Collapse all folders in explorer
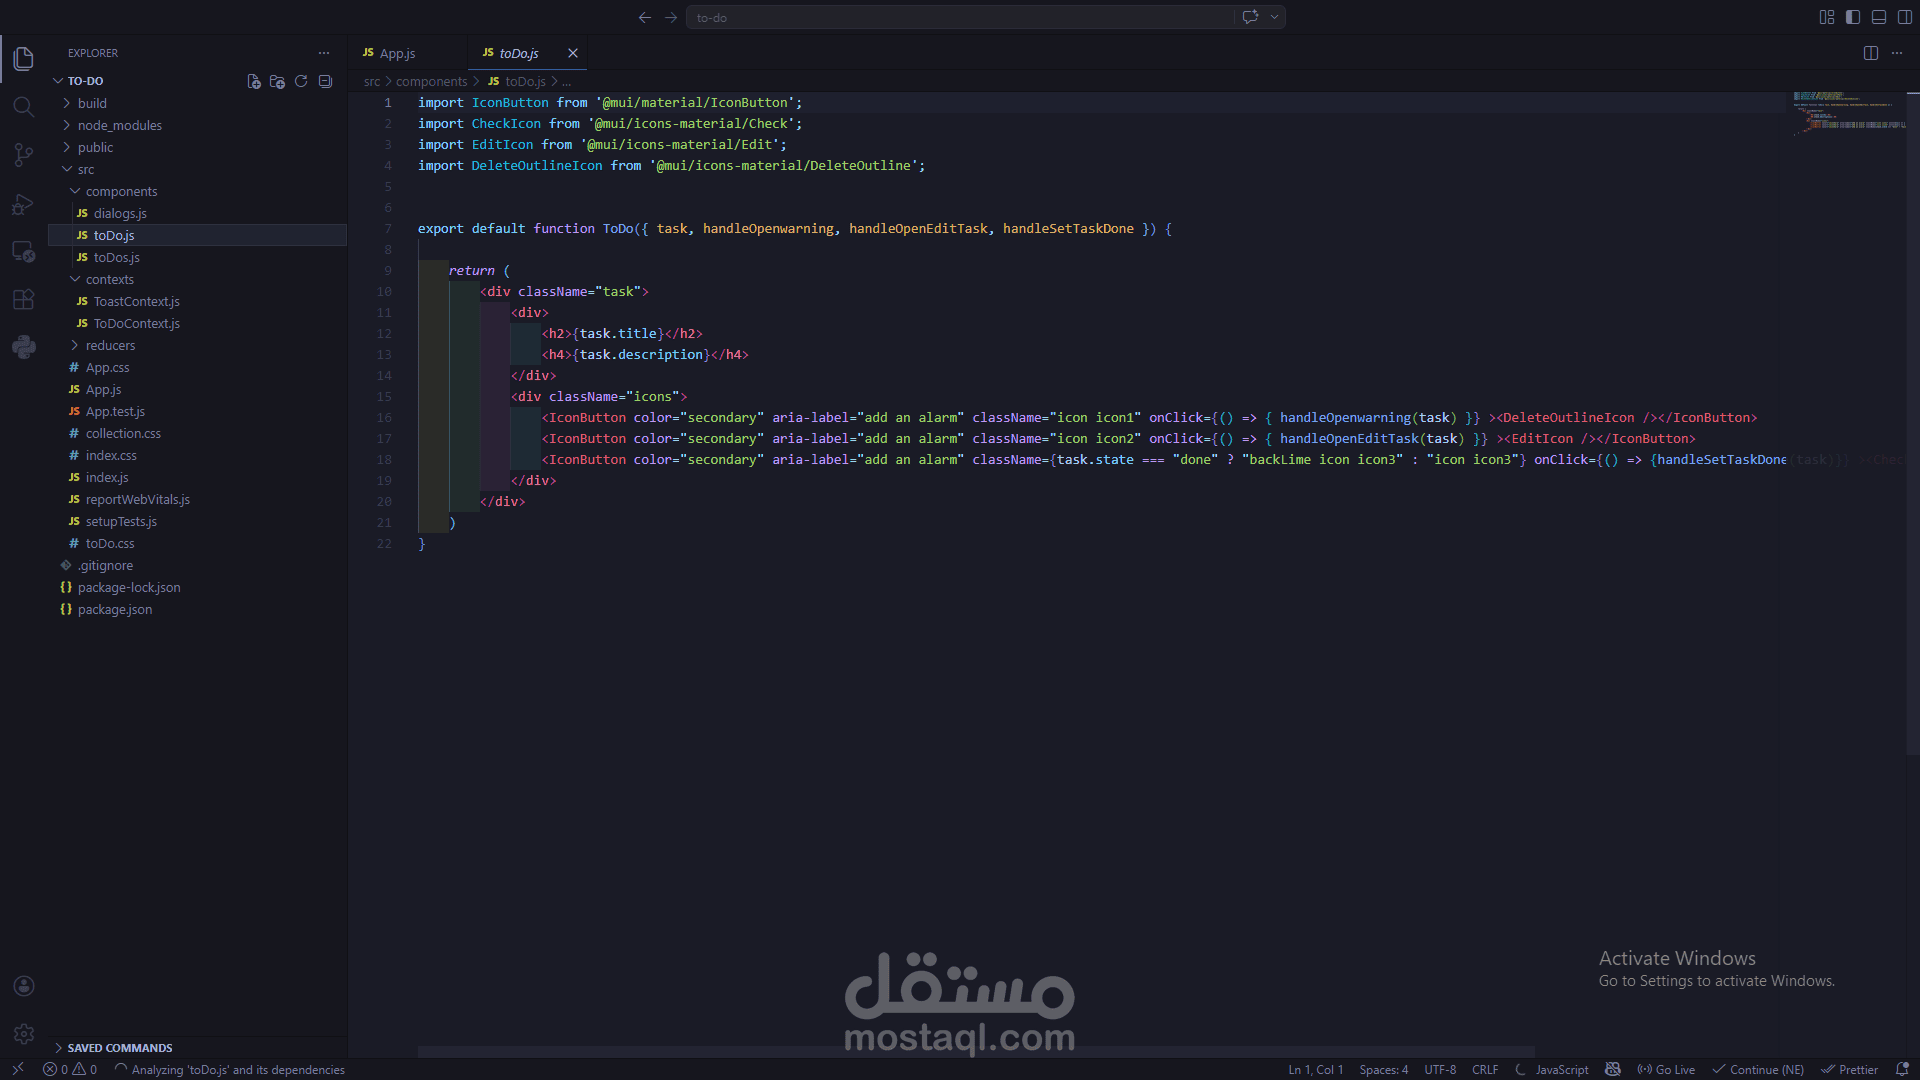Viewport: 1920px width, 1080px height. click(325, 81)
